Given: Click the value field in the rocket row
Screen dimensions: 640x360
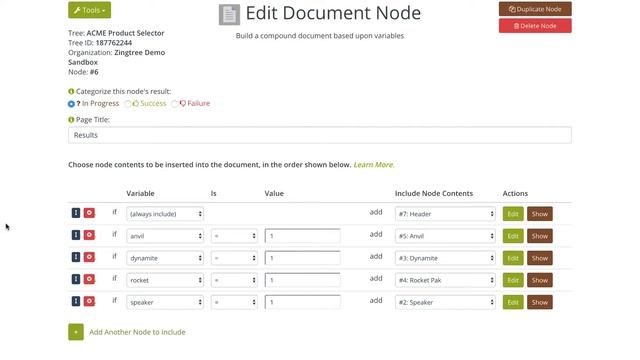Looking at the screenshot, I should (302, 280).
